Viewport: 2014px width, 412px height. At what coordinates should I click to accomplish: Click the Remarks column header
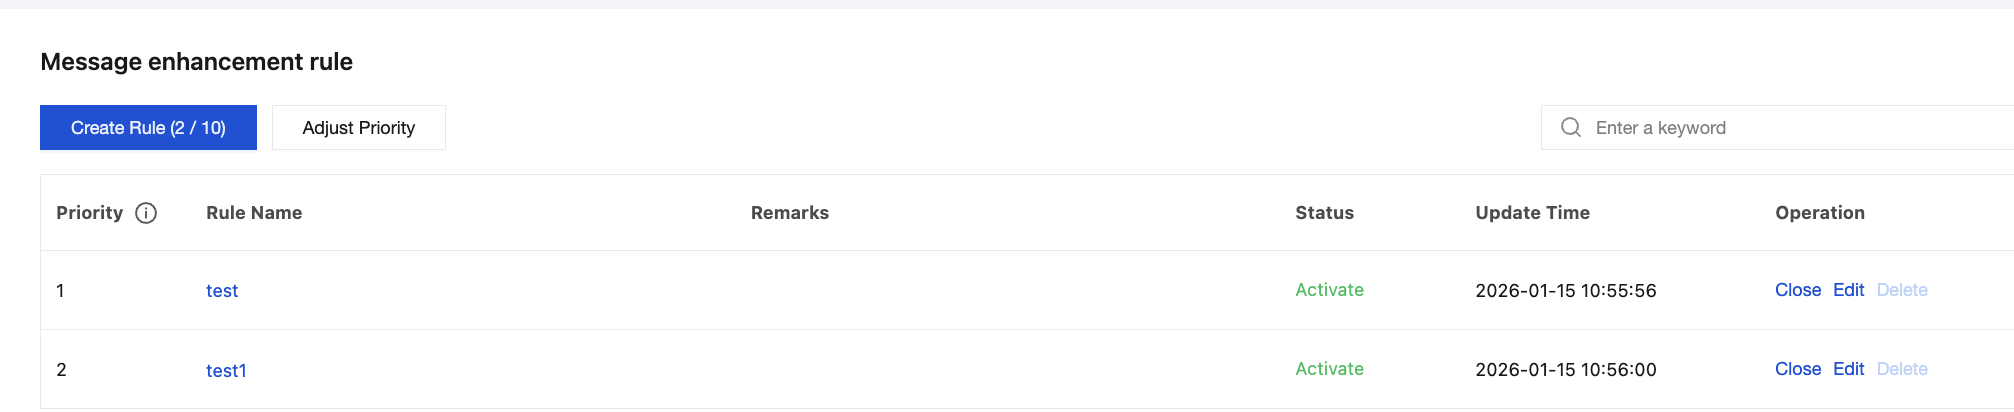(x=789, y=213)
